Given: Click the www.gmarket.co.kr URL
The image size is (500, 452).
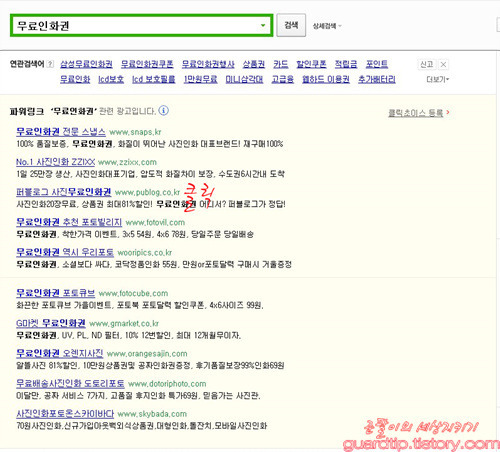Looking at the screenshot, I should (x=124, y=324).
